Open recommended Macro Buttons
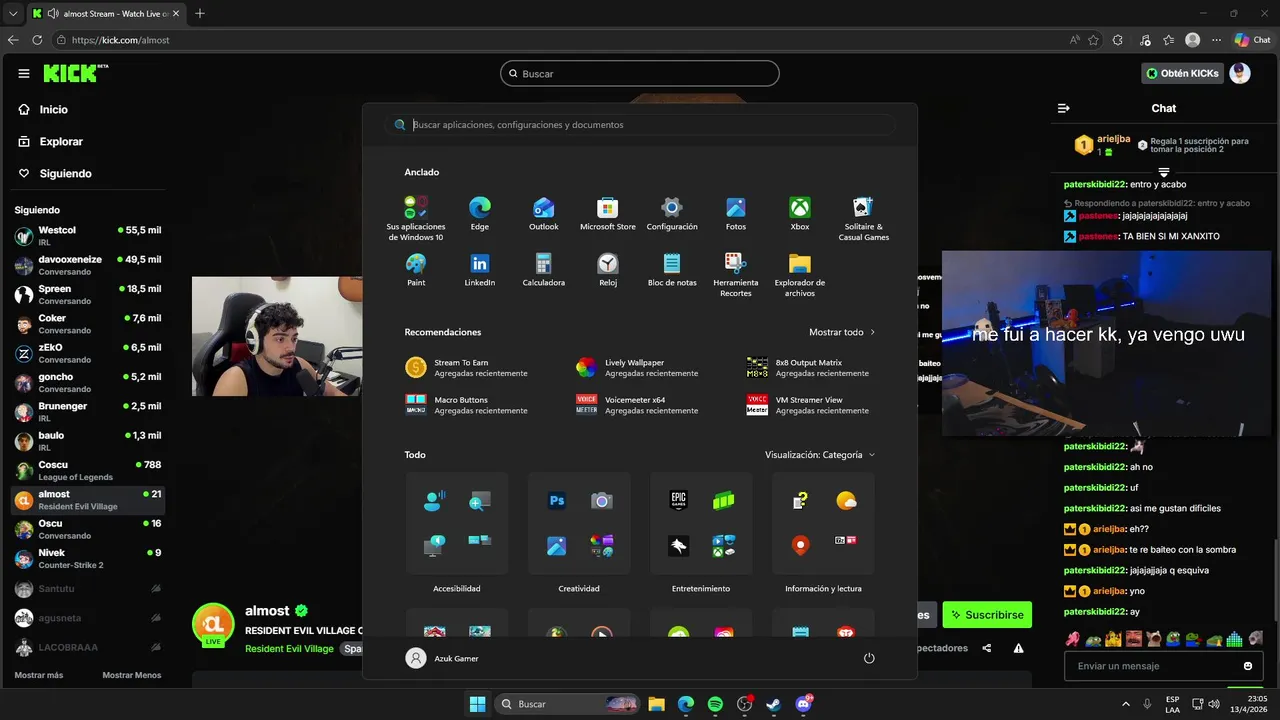 point(466,405)
